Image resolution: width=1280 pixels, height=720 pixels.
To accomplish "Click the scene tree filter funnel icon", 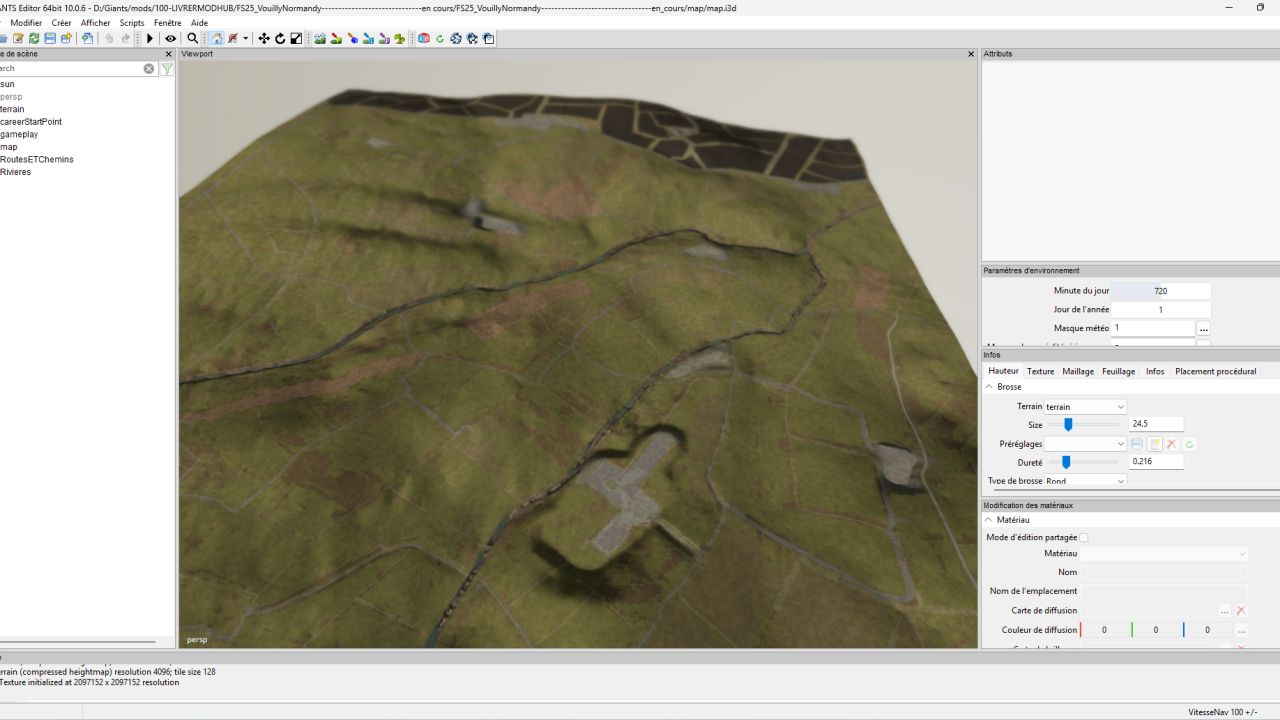I will pyautogui.click(x=167, y=69).
